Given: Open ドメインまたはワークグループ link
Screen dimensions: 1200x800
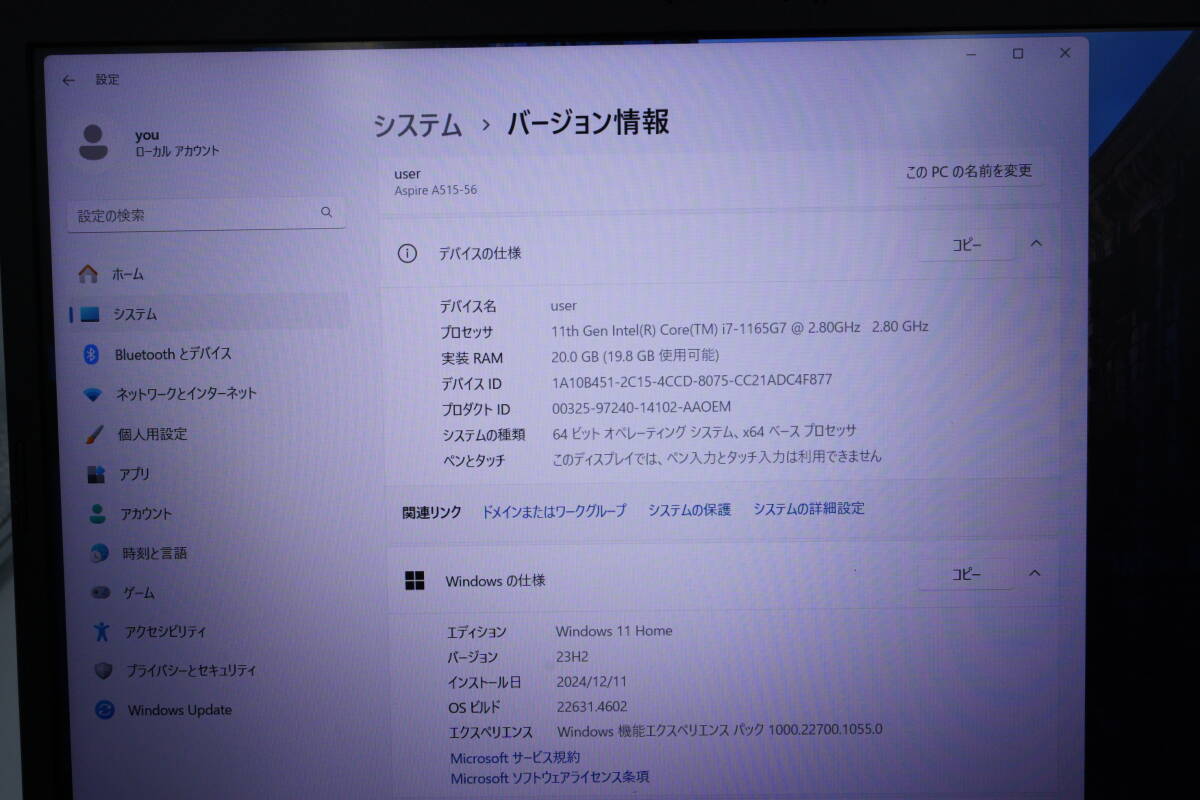Looking at the screenshot, I should (554, 511).
